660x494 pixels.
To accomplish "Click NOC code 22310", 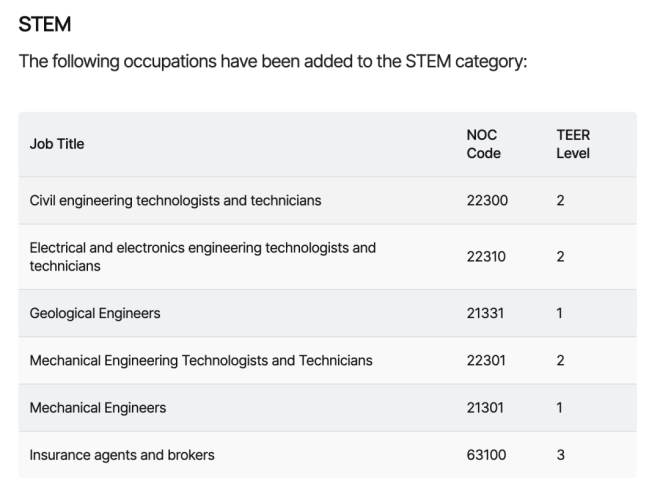I will coord(486,257).
